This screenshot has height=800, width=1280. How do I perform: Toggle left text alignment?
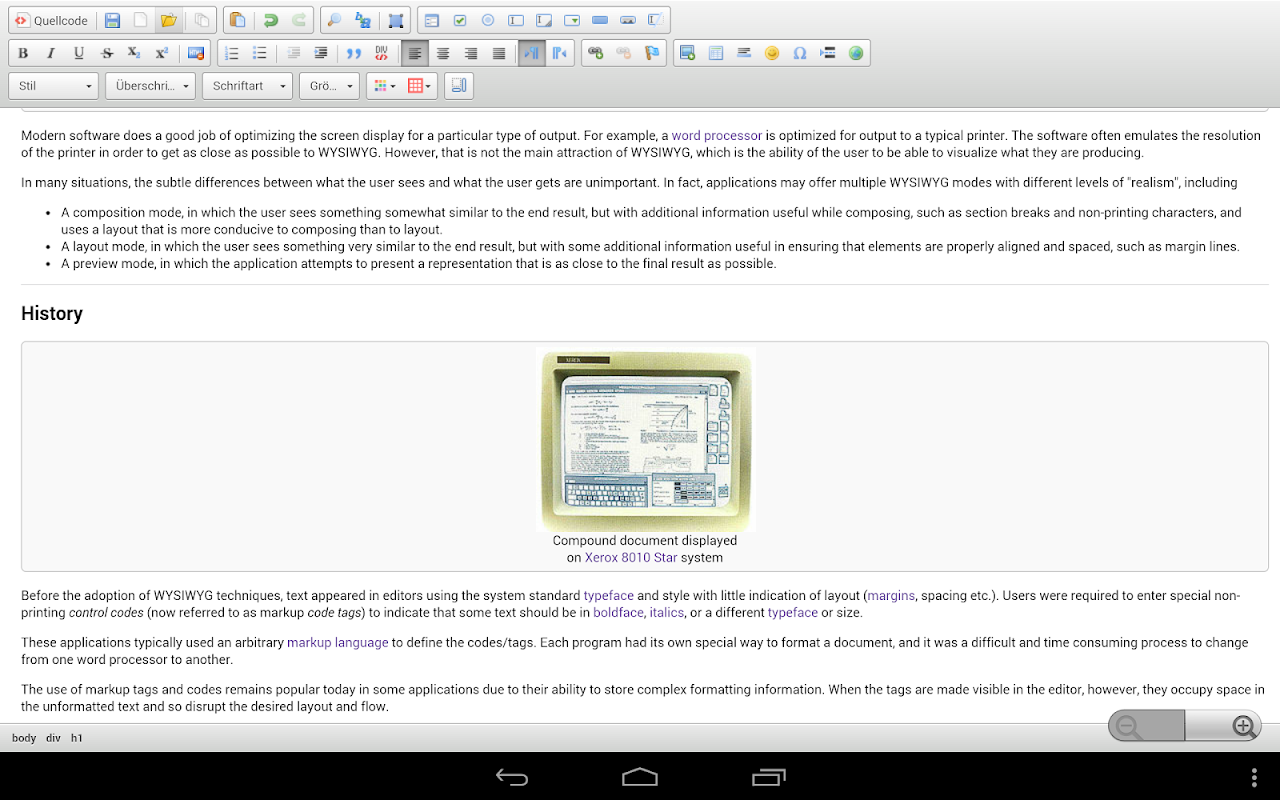pos(415,53)
